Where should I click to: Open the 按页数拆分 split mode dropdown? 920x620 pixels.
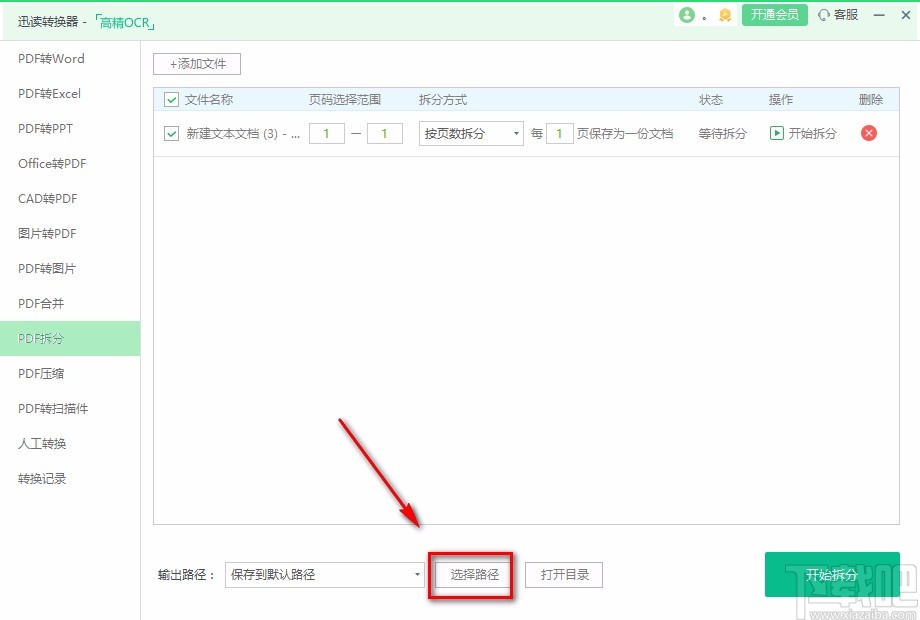click(470, 133)
